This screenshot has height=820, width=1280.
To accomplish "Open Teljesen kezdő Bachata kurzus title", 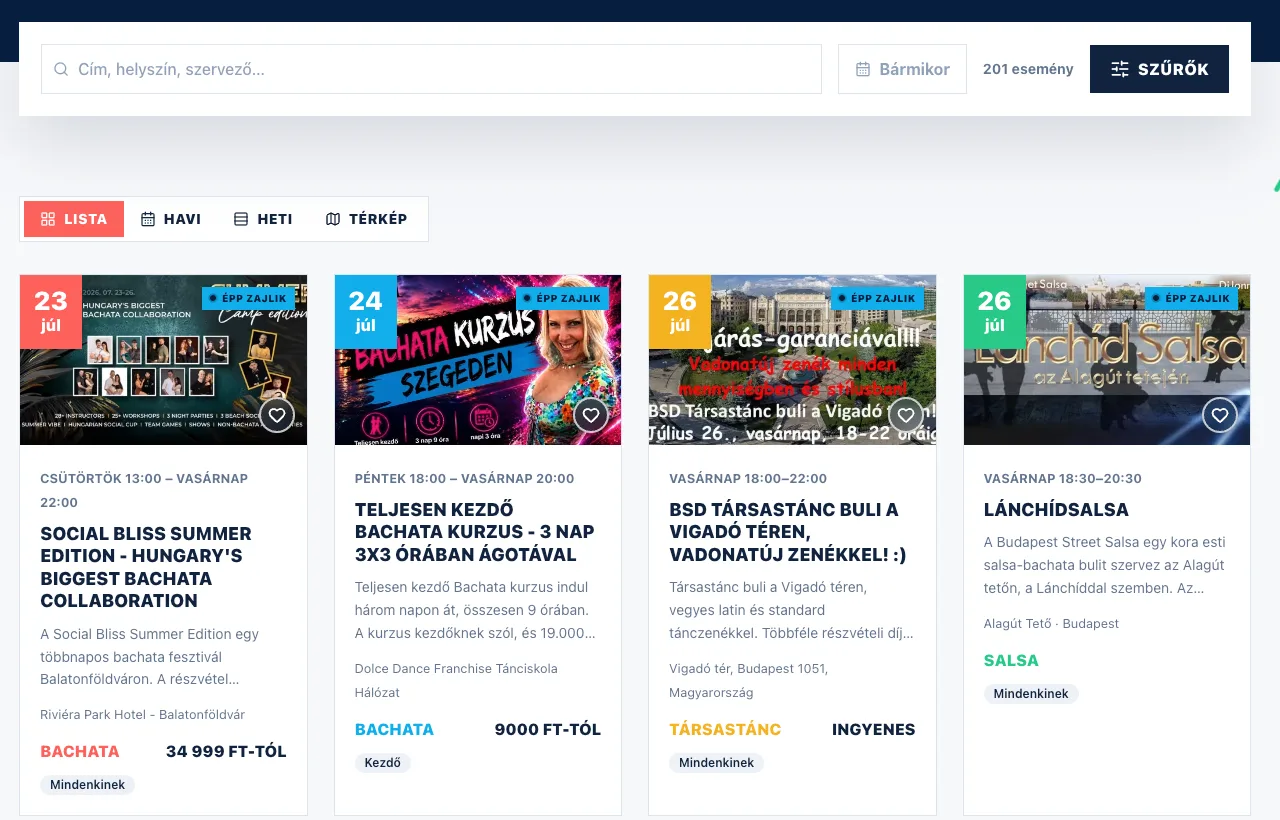I will tap(475, 532).
